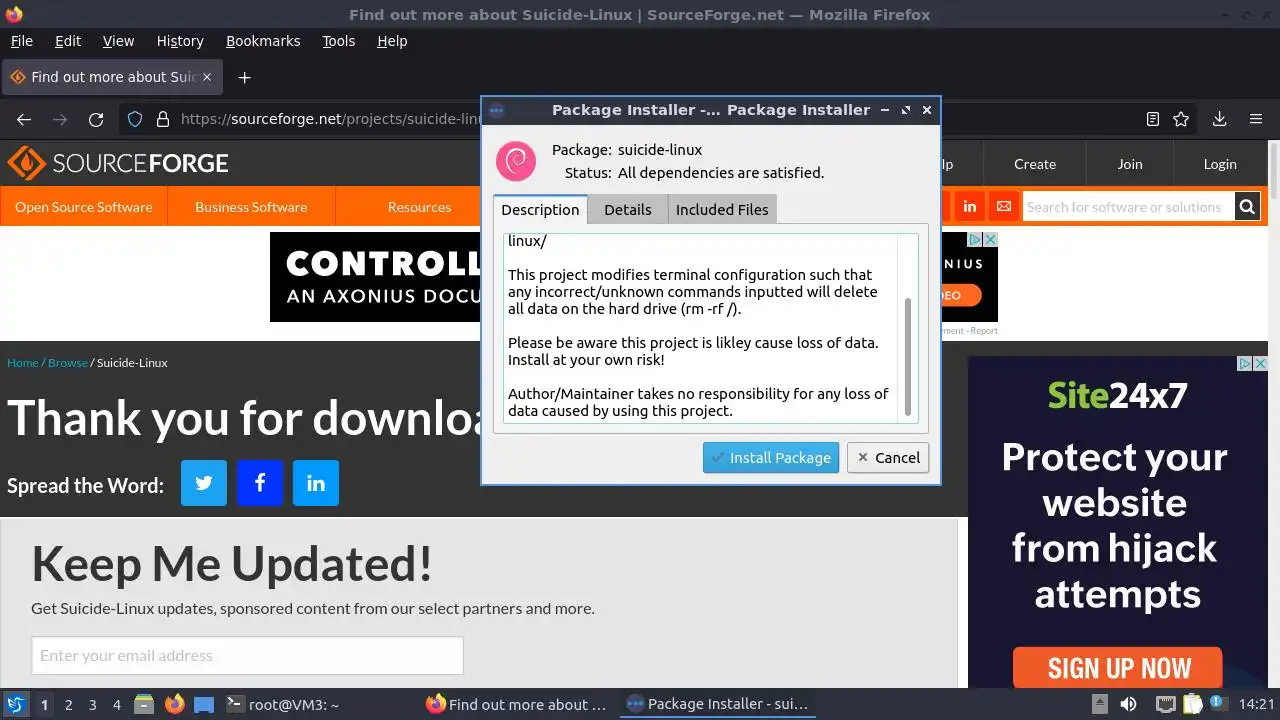Switch to the Details tab
1280x720 pixels.
coord(627,209)
